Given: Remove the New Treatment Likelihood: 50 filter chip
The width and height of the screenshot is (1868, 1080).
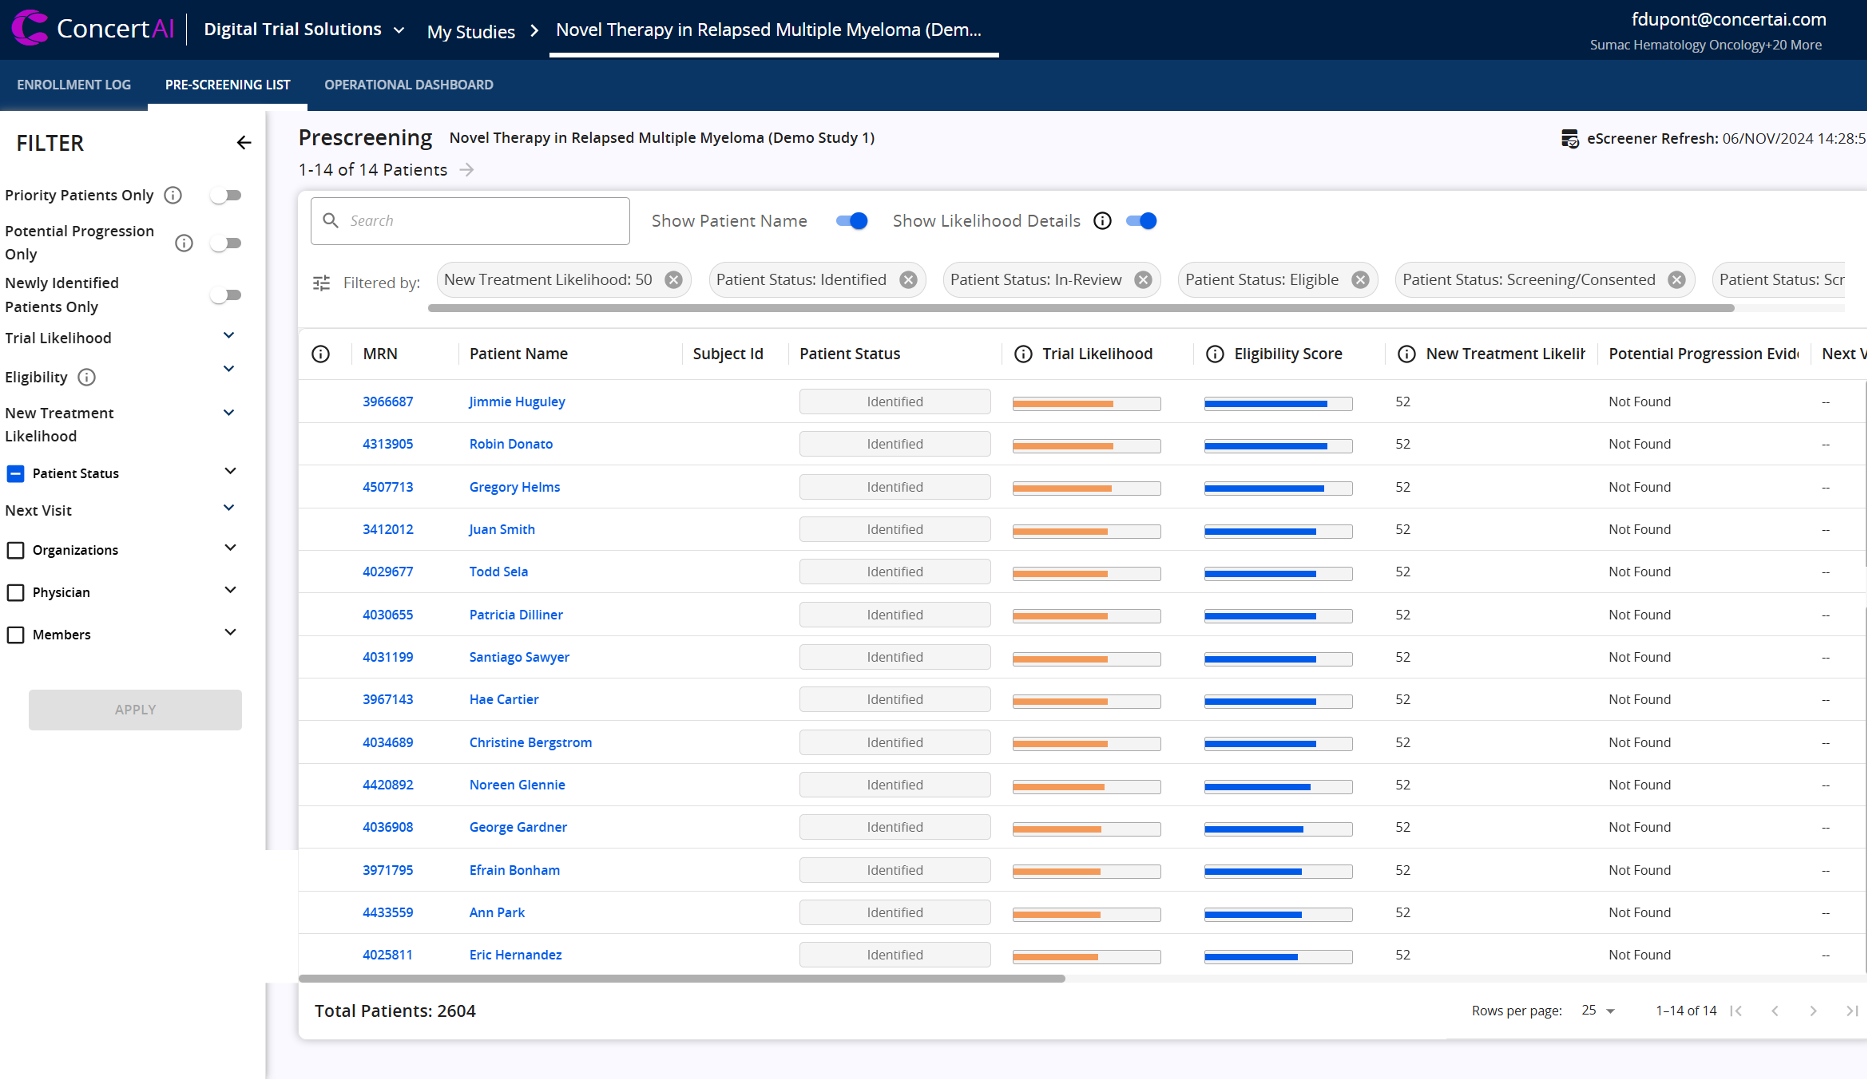Looking at the screenshot, I should coord(674,280).
